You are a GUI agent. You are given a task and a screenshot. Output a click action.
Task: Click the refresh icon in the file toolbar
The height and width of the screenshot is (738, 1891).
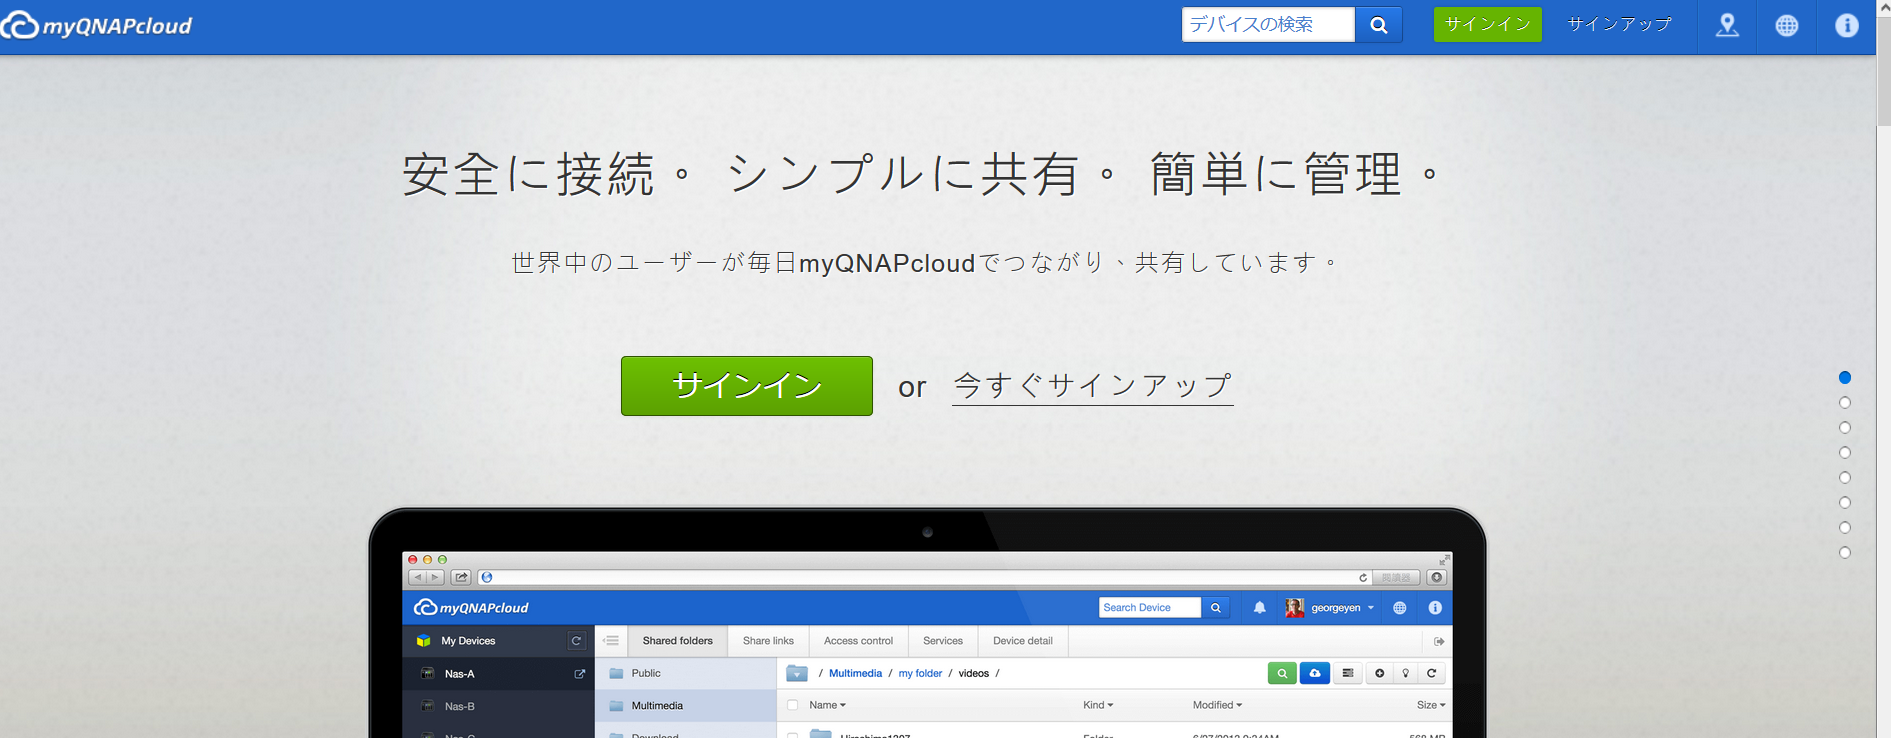point(1432,673)
